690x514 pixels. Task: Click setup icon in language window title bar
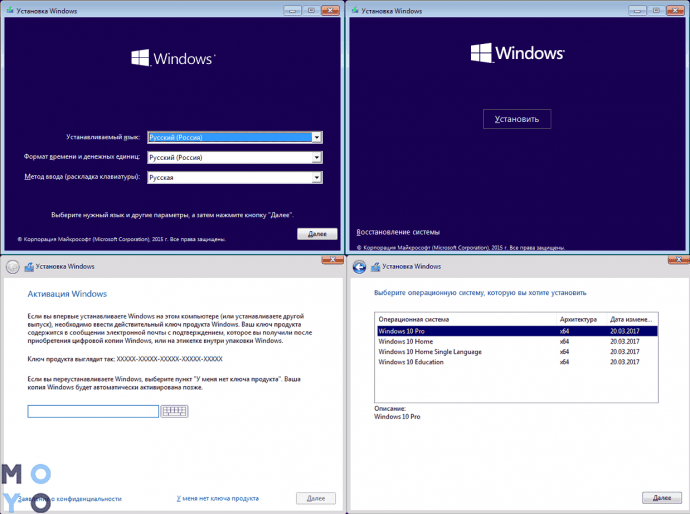[x=10, y=10]
